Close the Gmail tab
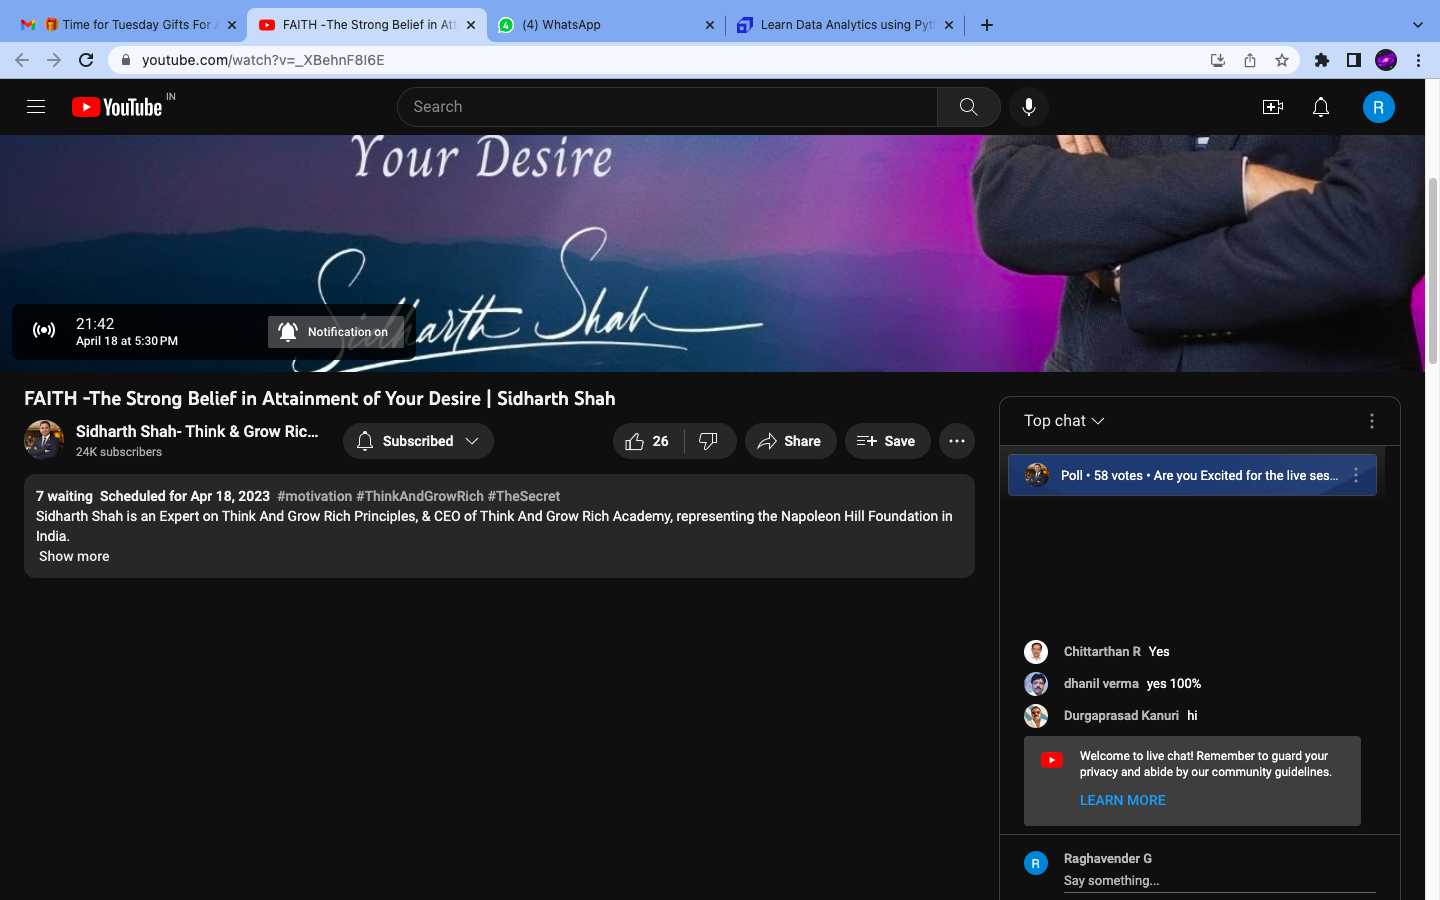Image resolution: width=1440 pixels, height=900 pixels. [231, 25]
